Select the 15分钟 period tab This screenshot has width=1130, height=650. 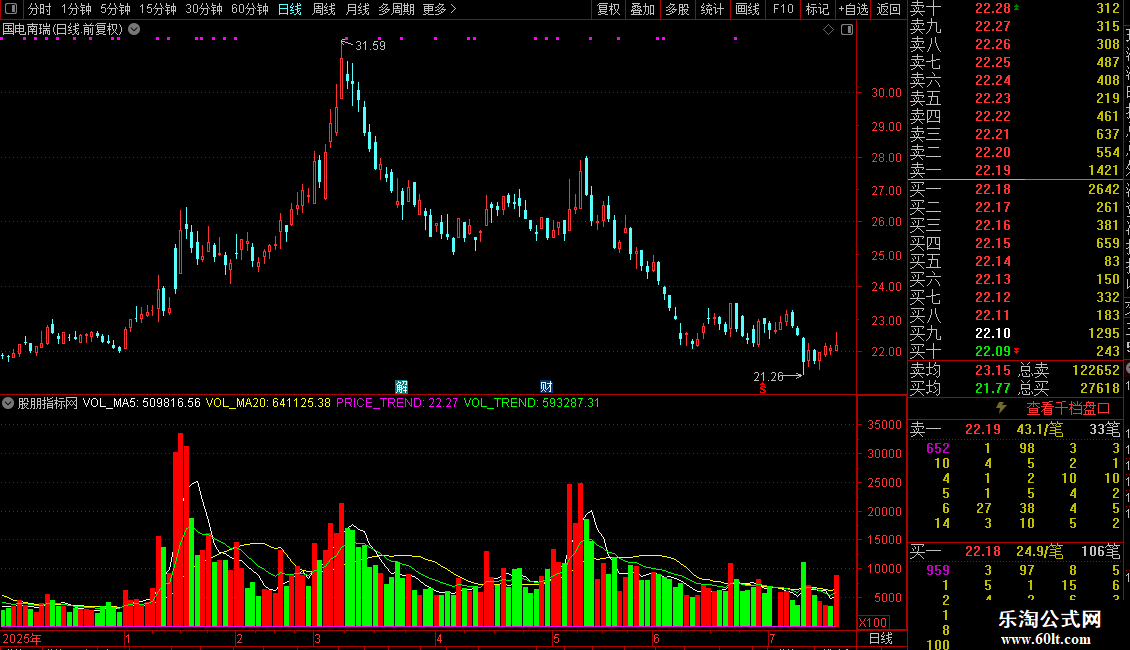pos(158,9)
